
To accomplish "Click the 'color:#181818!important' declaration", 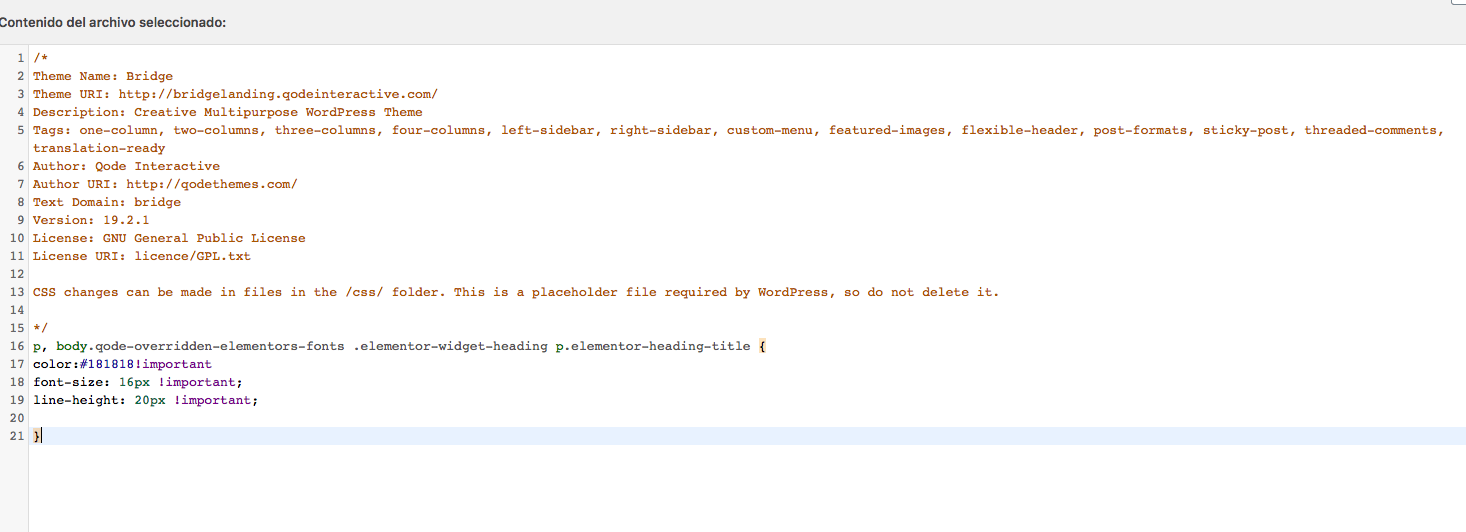I will 122,364.
